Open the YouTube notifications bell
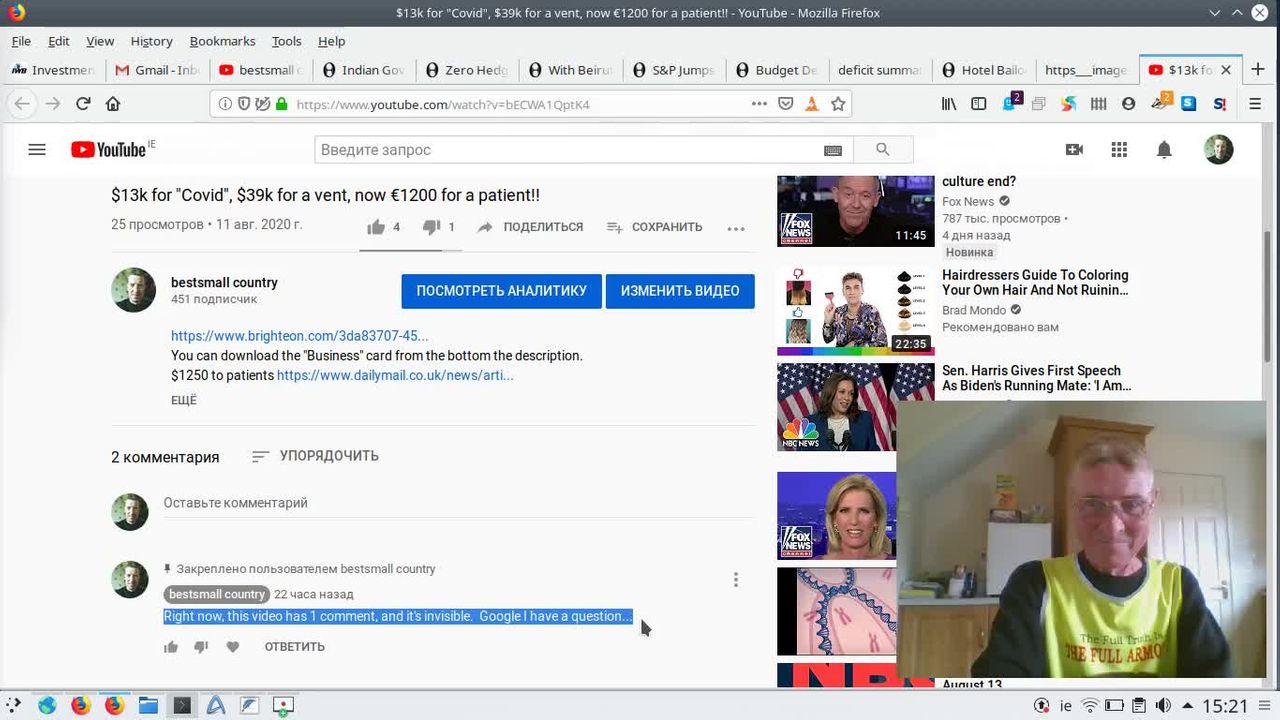1280x720 pixels. [x=1164, y=150]
